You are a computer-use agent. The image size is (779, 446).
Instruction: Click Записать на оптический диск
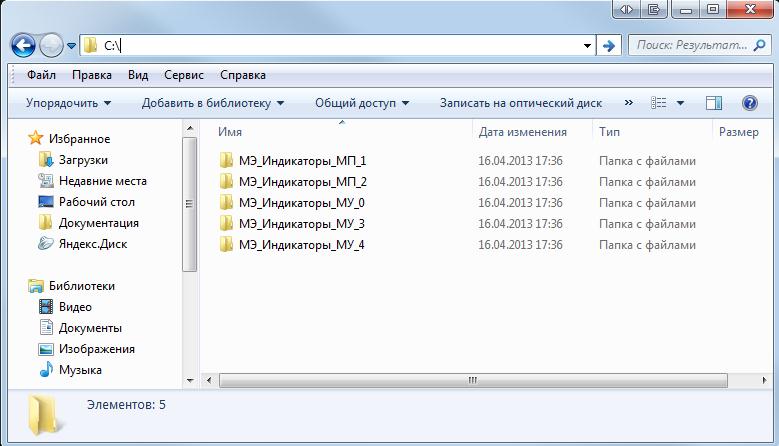point(521,103)
